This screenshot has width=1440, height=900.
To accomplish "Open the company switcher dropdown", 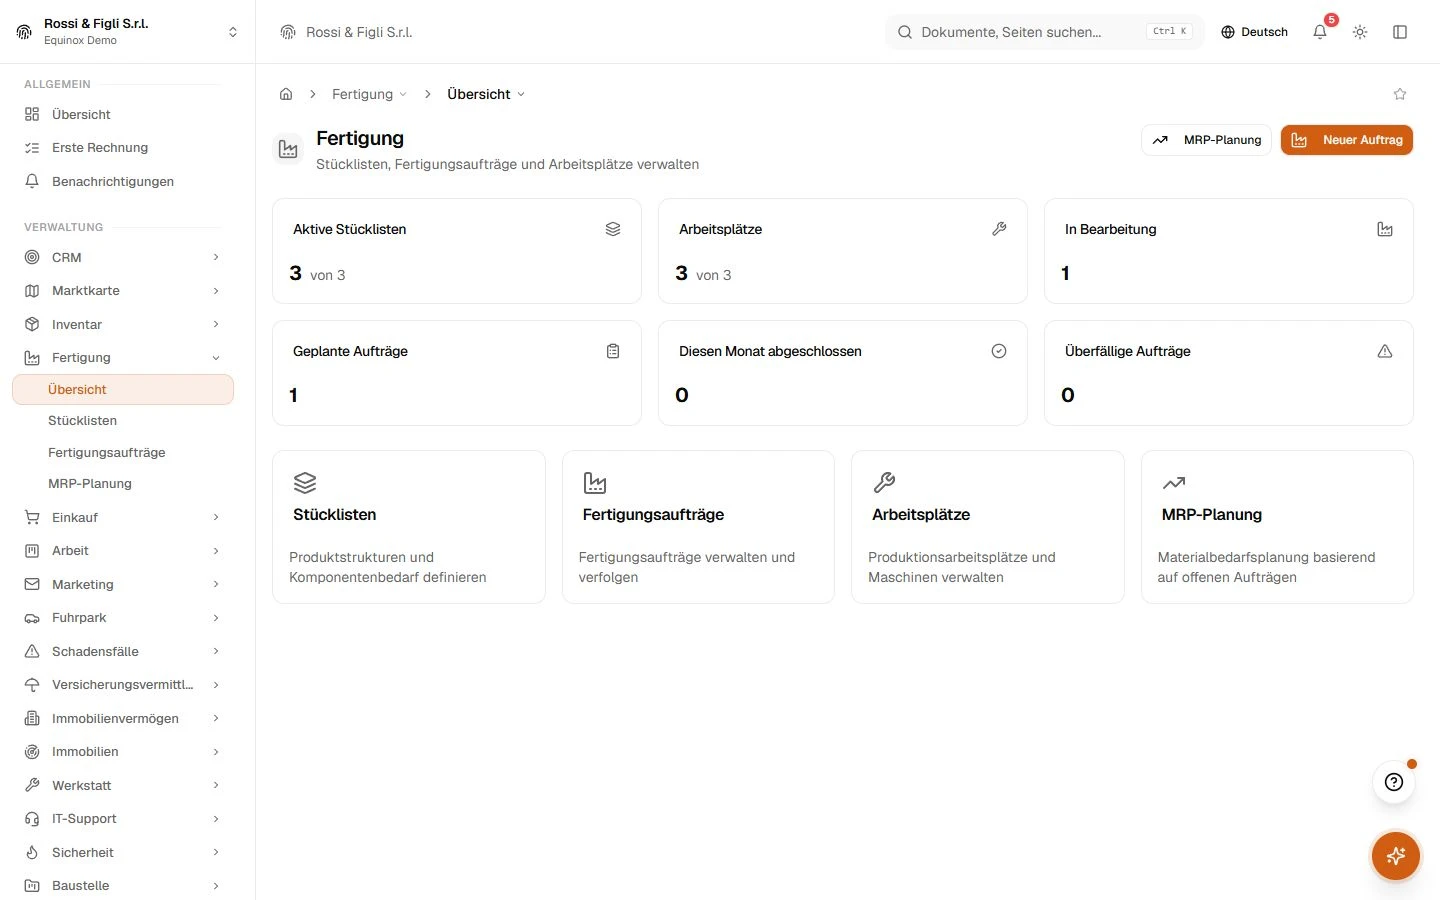I will pyautogui.click(x=128, y=32).
